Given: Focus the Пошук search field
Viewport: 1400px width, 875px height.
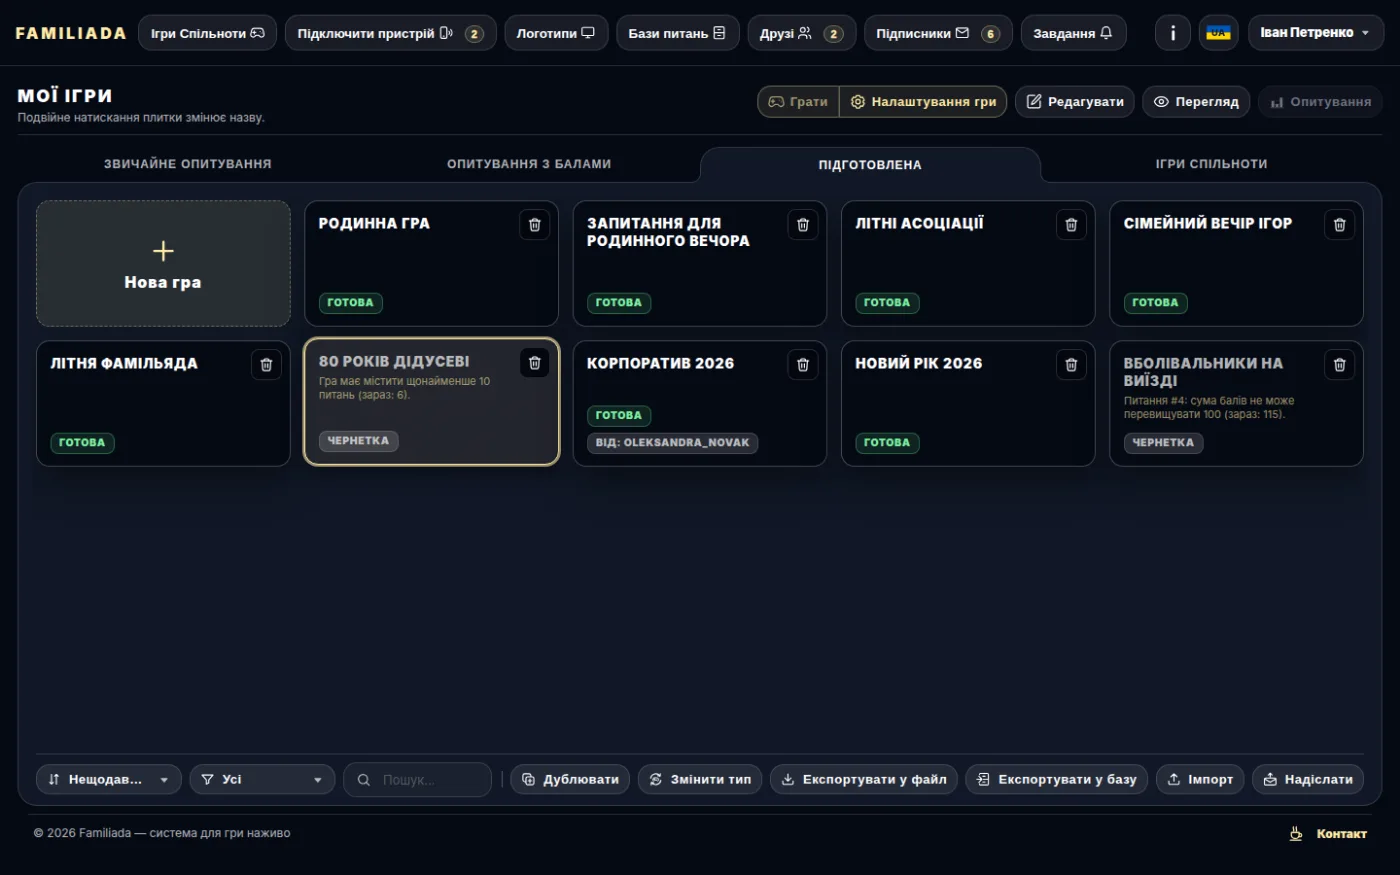Looking at the screenshot, I should [418, 779].
